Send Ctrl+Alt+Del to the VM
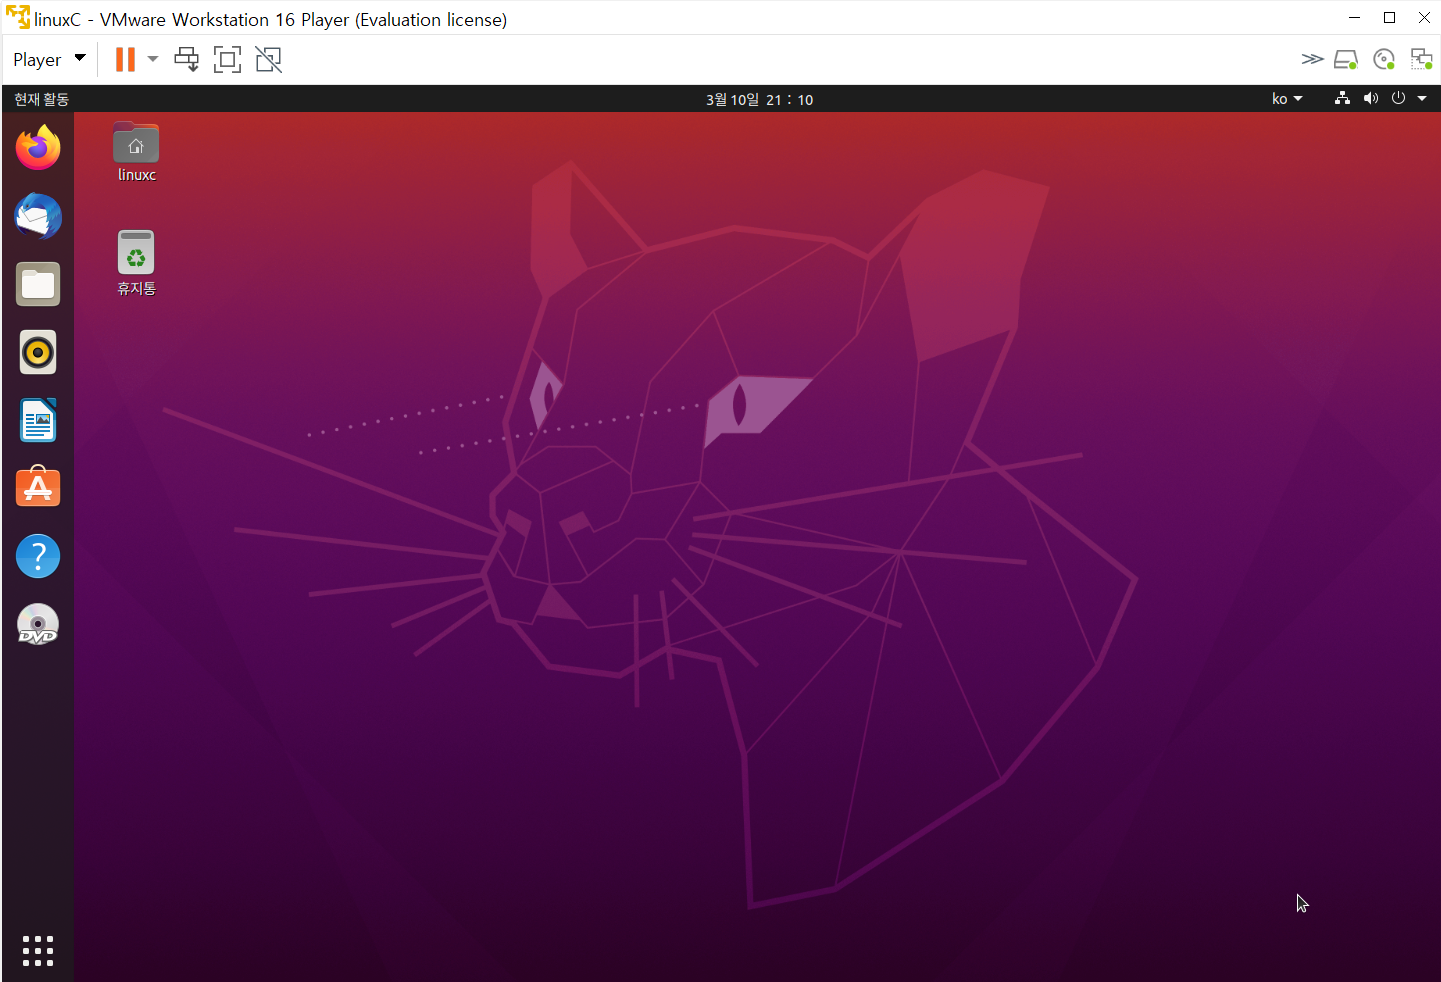 tap(187, 60)
